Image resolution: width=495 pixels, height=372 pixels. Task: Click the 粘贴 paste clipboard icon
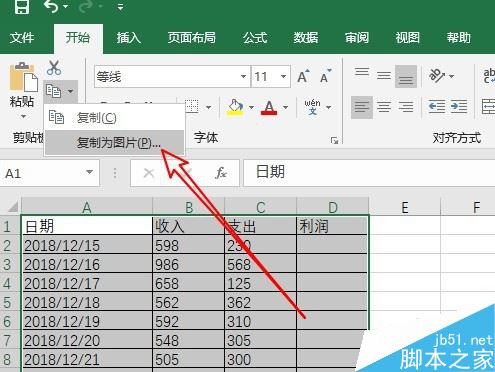coord(23,77)
